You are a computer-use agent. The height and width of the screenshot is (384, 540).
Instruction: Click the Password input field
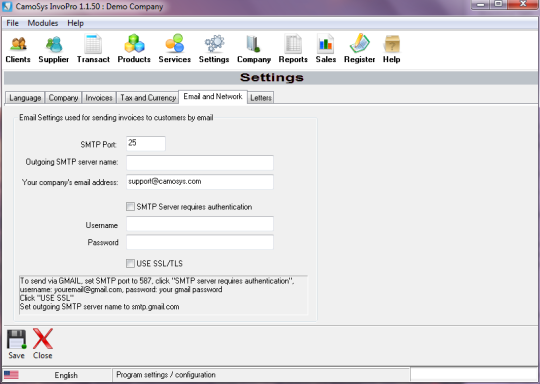click(x=200, y=242)
